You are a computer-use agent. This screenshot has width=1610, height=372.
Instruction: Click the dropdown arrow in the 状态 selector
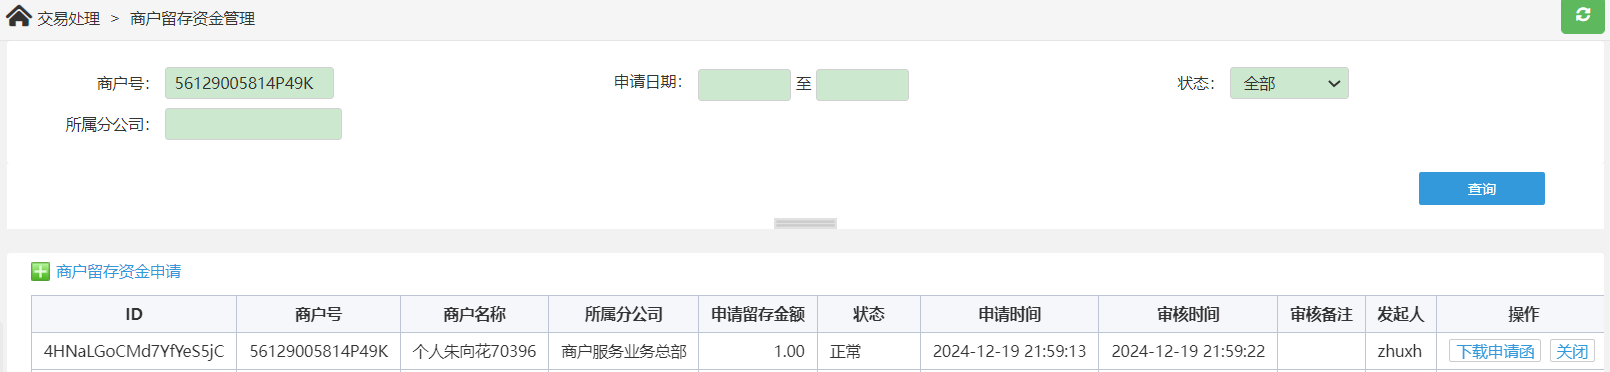pyautogui.click(x=1333, y=84)
